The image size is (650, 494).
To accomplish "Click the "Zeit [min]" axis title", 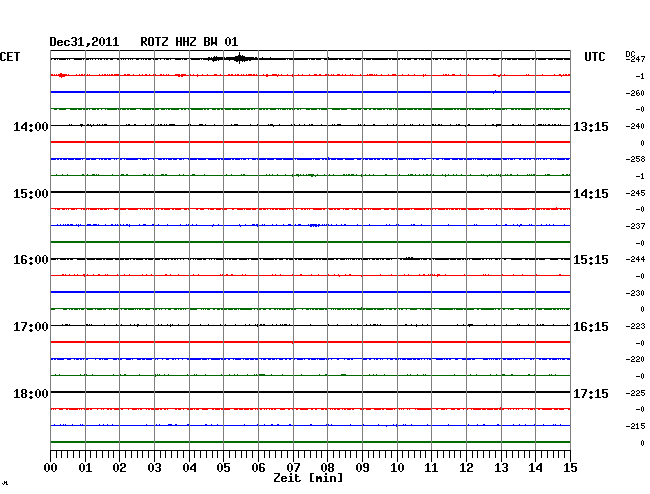I will [x=308, y=478].
